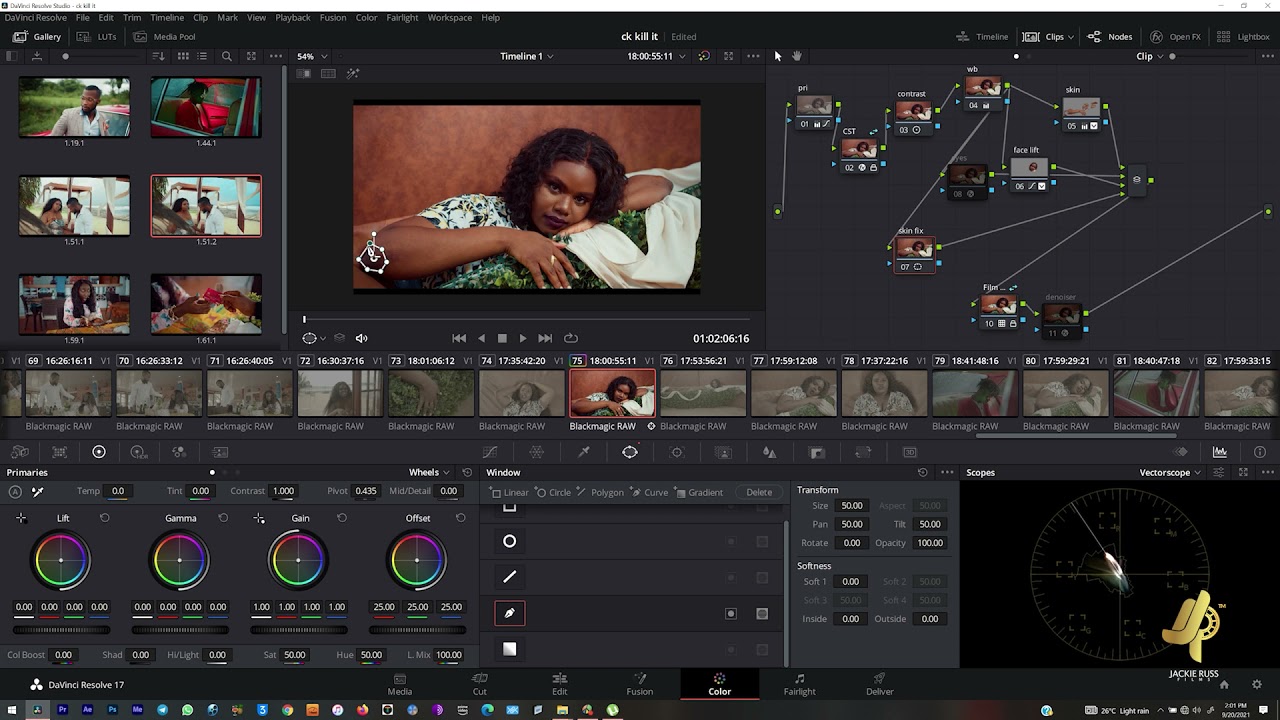The image size is (1280, 720).
Task: Click the Contrast value field
Action: [x=284, y=491]
